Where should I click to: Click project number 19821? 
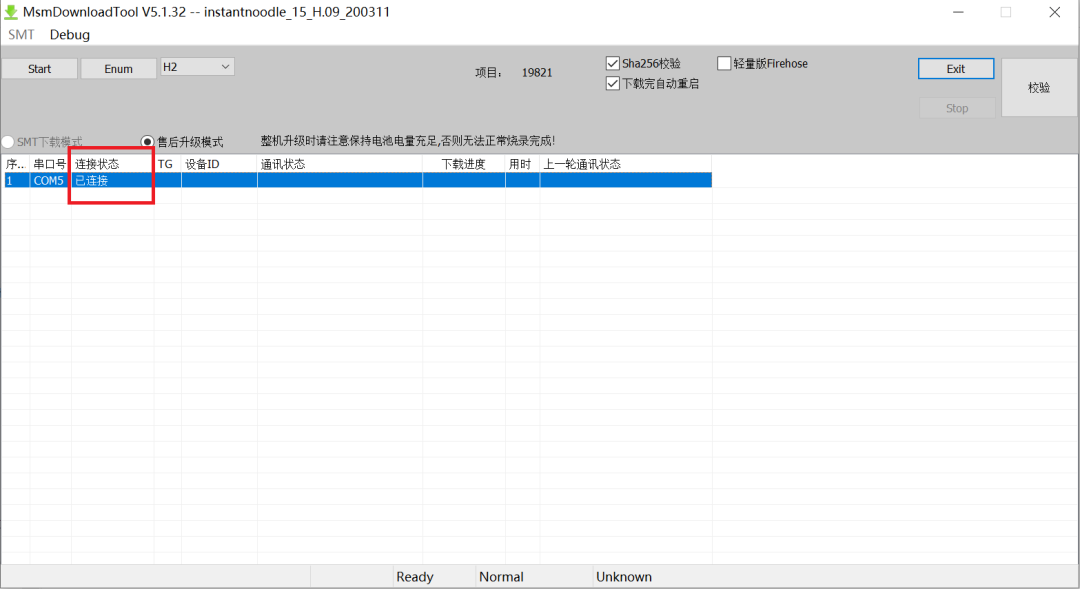pos(537,72)
